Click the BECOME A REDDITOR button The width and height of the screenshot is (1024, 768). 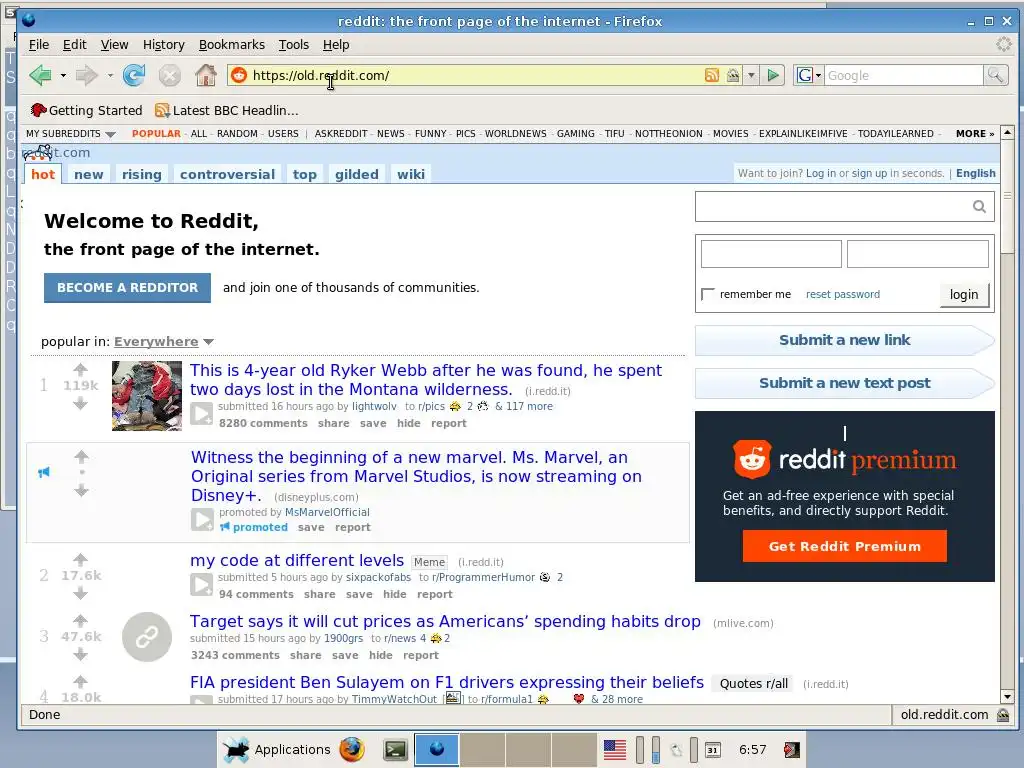pyautogui.click(x=127, y=288)
